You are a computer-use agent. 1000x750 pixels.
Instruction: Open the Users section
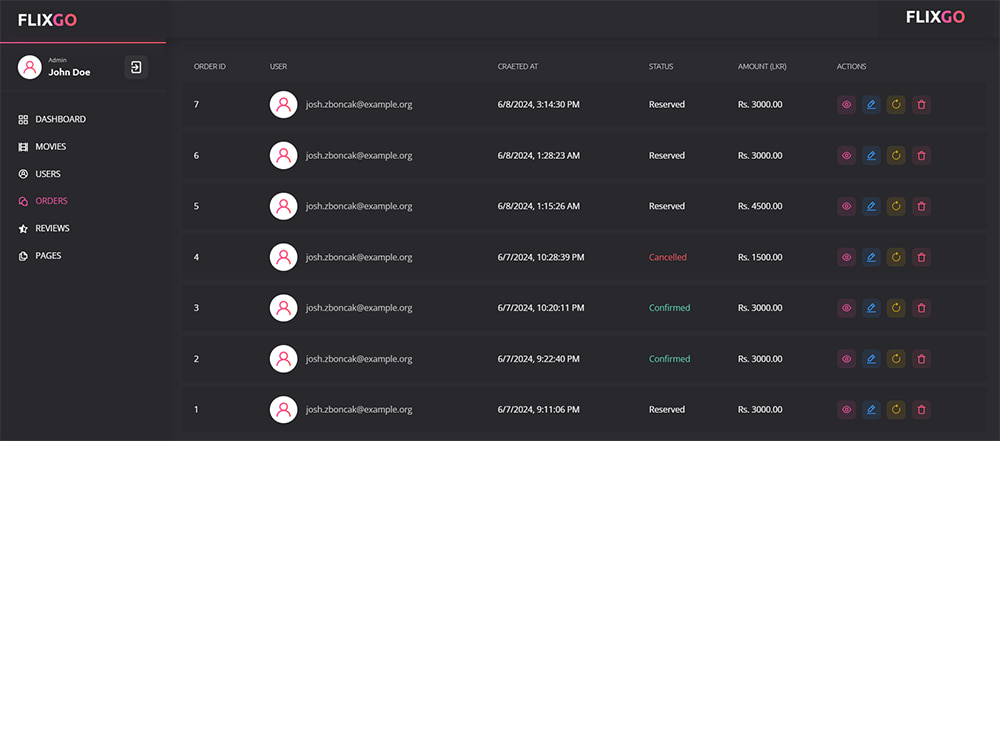tap(40, 174)
